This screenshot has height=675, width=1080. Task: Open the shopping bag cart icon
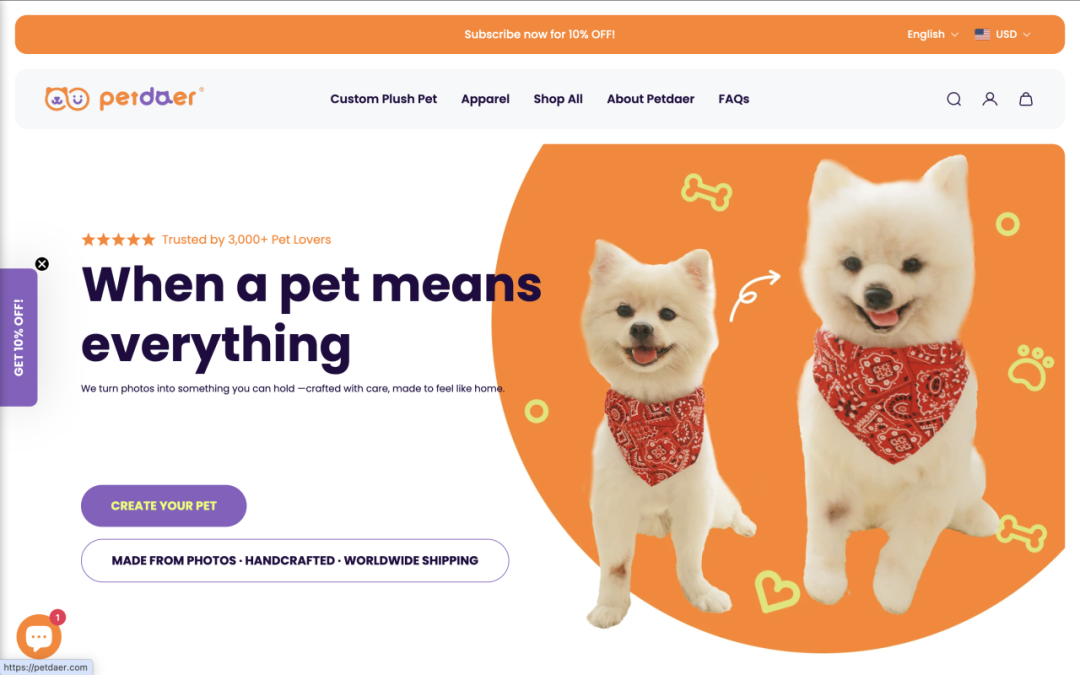[x=1026, y=99]
